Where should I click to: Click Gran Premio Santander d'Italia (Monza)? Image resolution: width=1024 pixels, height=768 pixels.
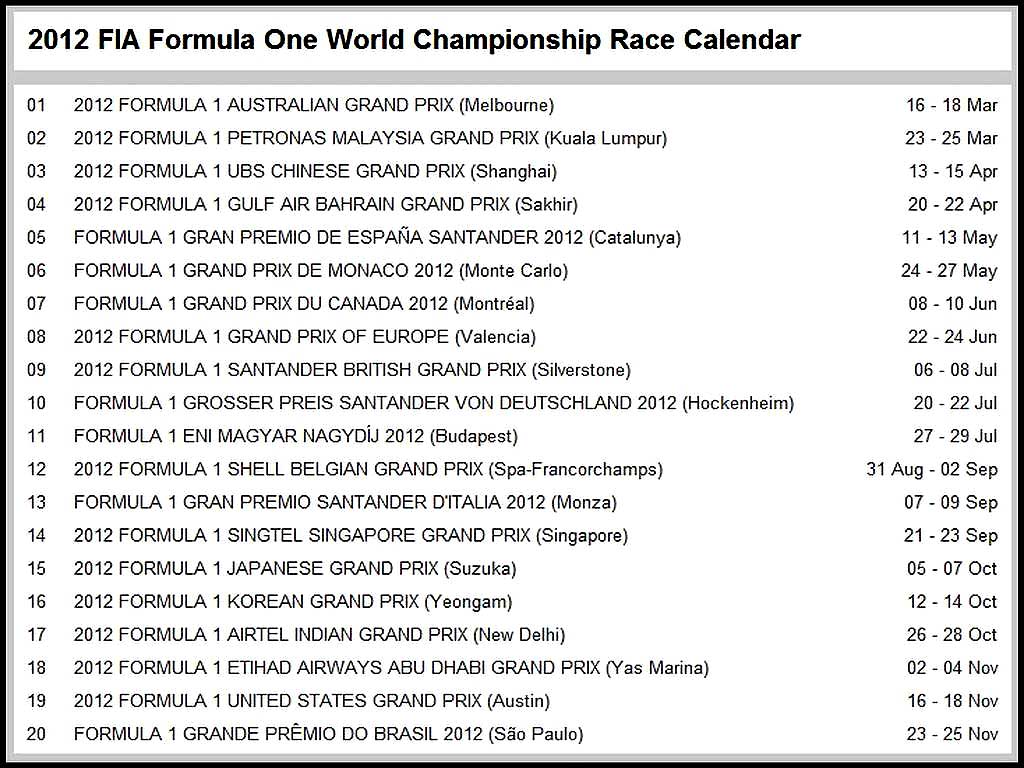pos(345,502)
